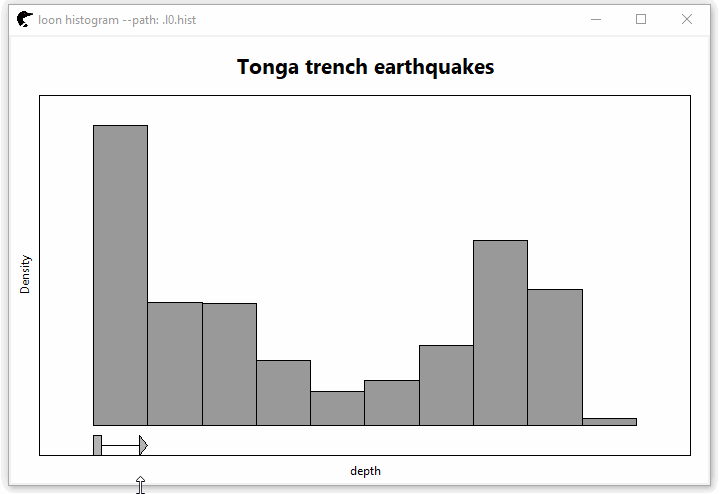Select the fourth histogram bar from left

[283, 393]
